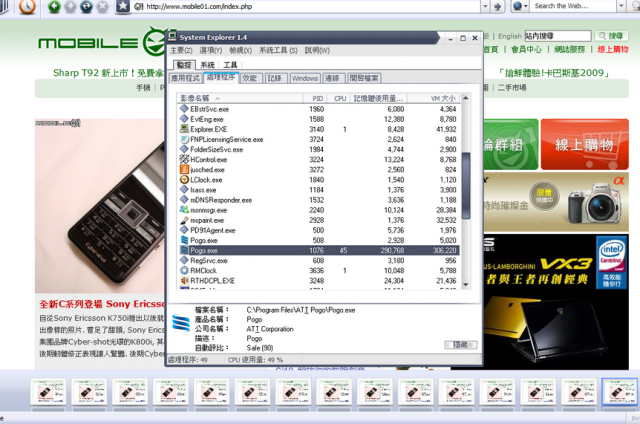Image resolution: width=640 pixels, height=424 pixels.
Task: Click the 站內搜尋 site search field
Action: point(558,36)
